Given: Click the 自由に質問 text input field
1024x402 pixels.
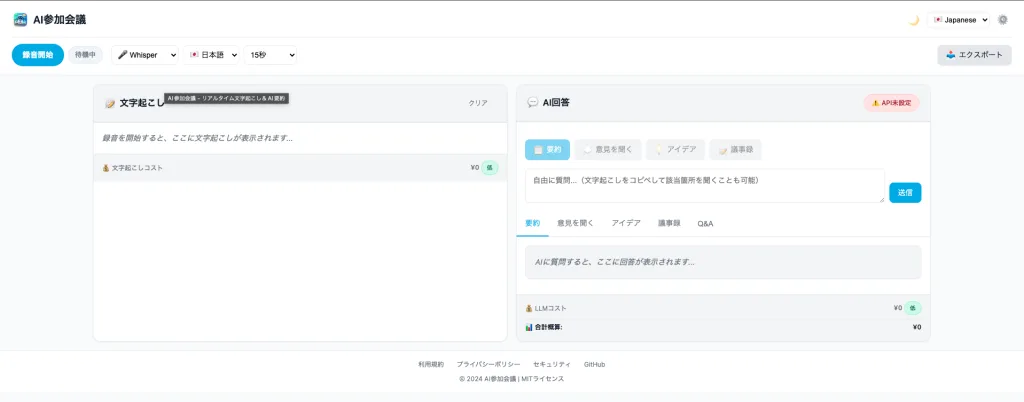Looking at the screenshot, I should click(x=704, y=186).
